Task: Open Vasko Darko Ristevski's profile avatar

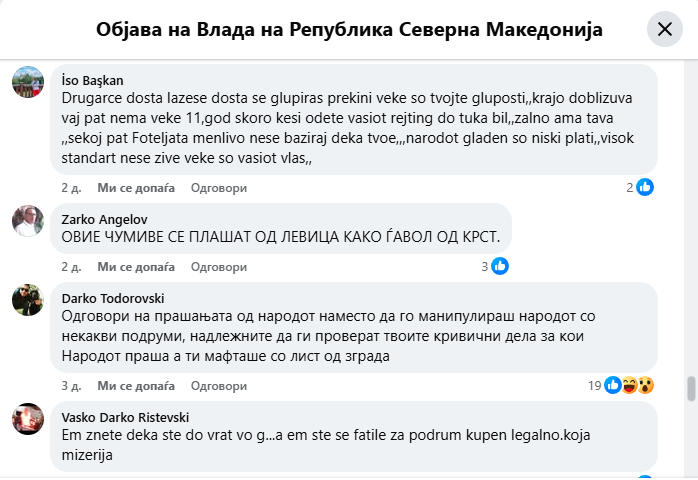Action: tap(28, 418)
